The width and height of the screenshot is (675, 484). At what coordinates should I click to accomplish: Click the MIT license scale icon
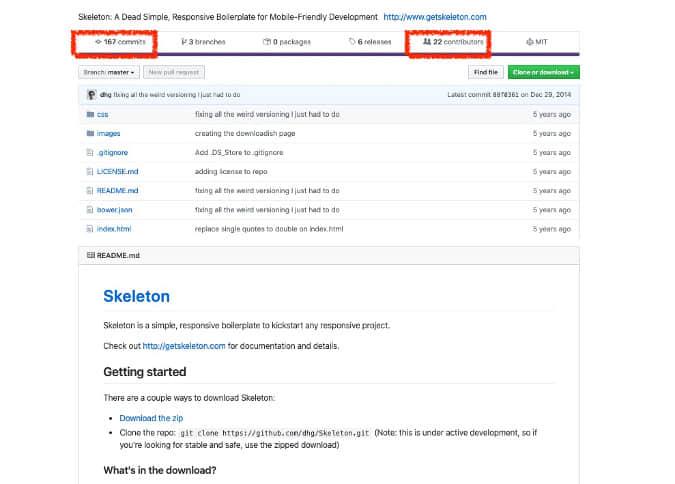click(x=529, y=42)
